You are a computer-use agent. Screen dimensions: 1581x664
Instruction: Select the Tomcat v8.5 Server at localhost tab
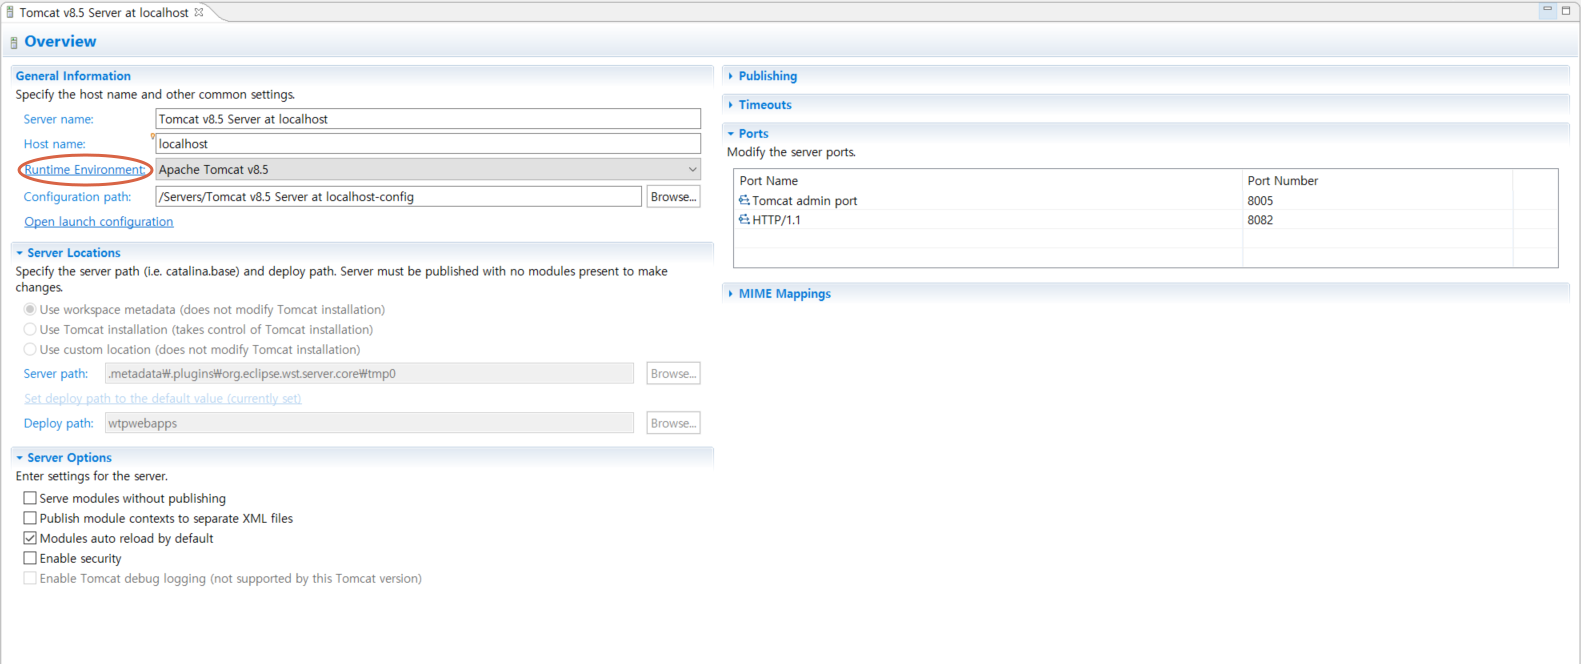pyautogui.click(x=104, y=13)
